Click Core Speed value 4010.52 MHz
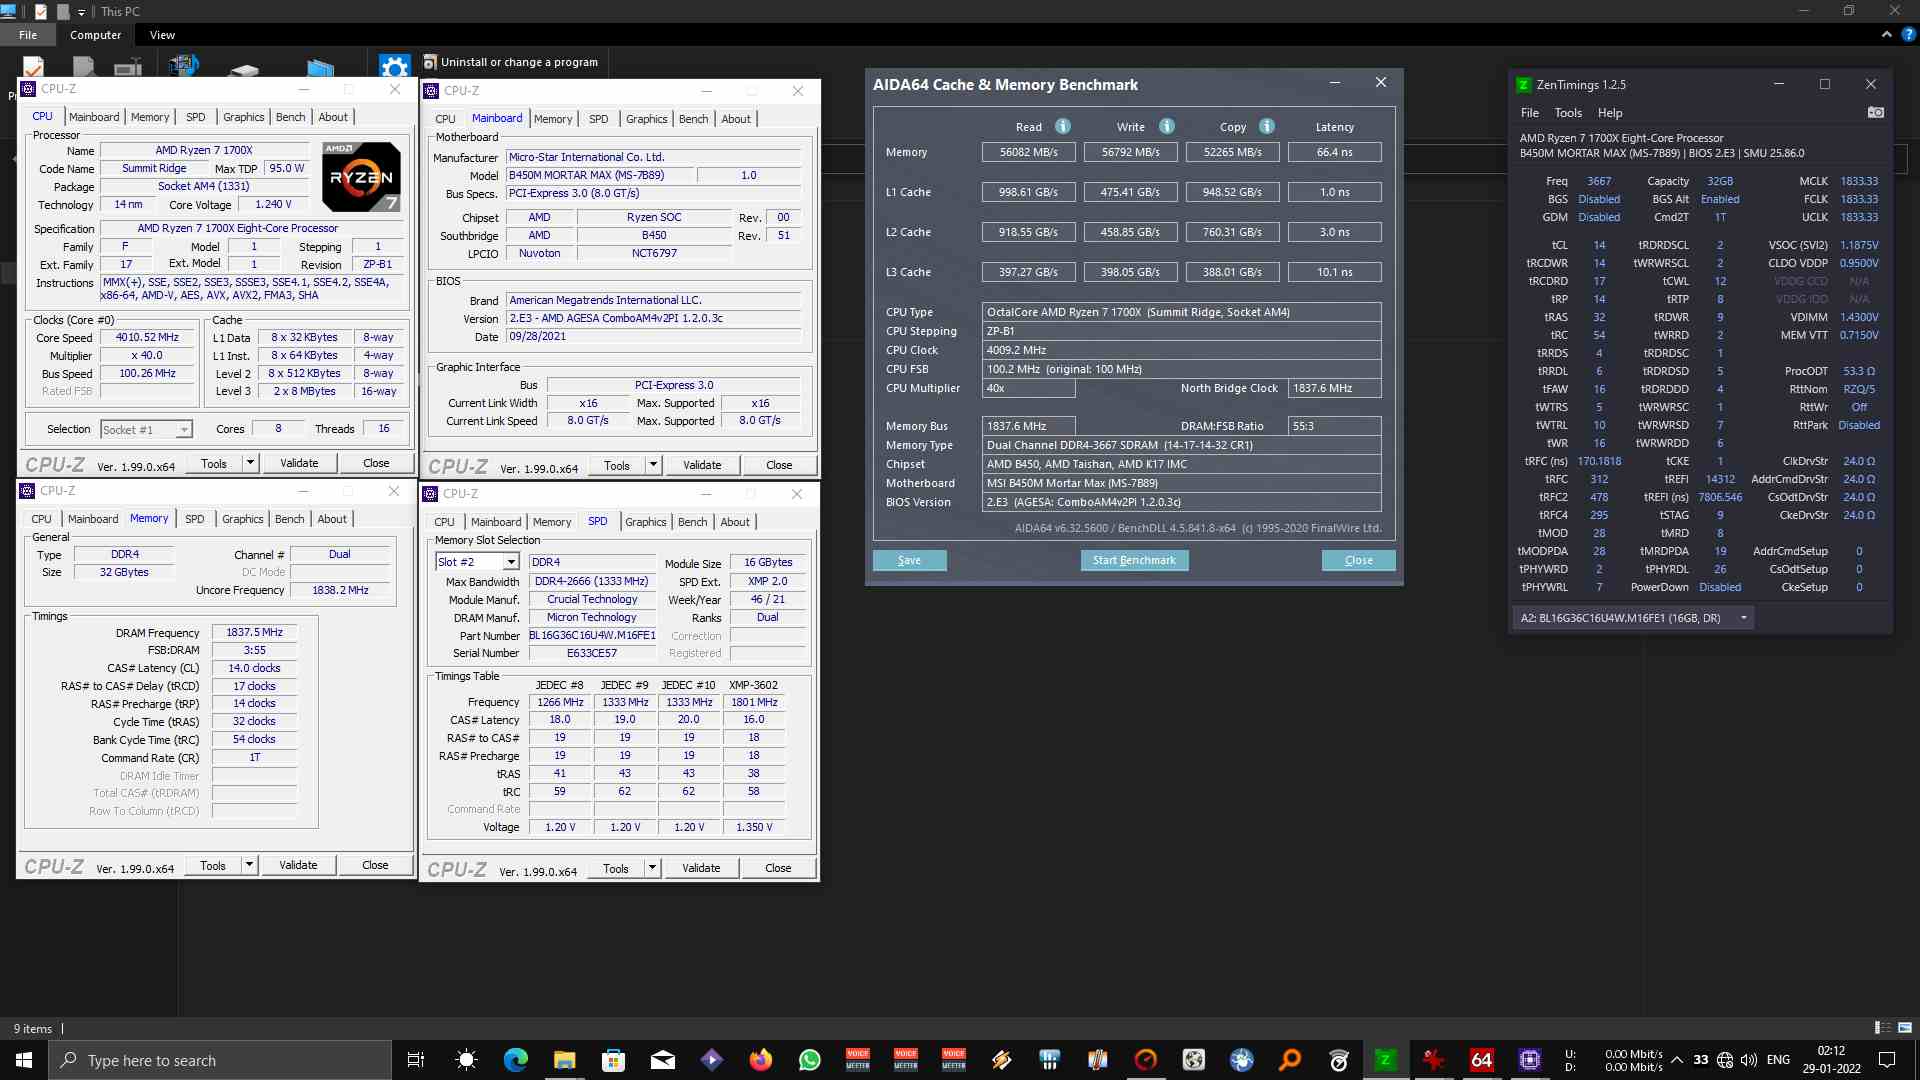Screen dimensions: 1920x1080 (x=147, y=338)
